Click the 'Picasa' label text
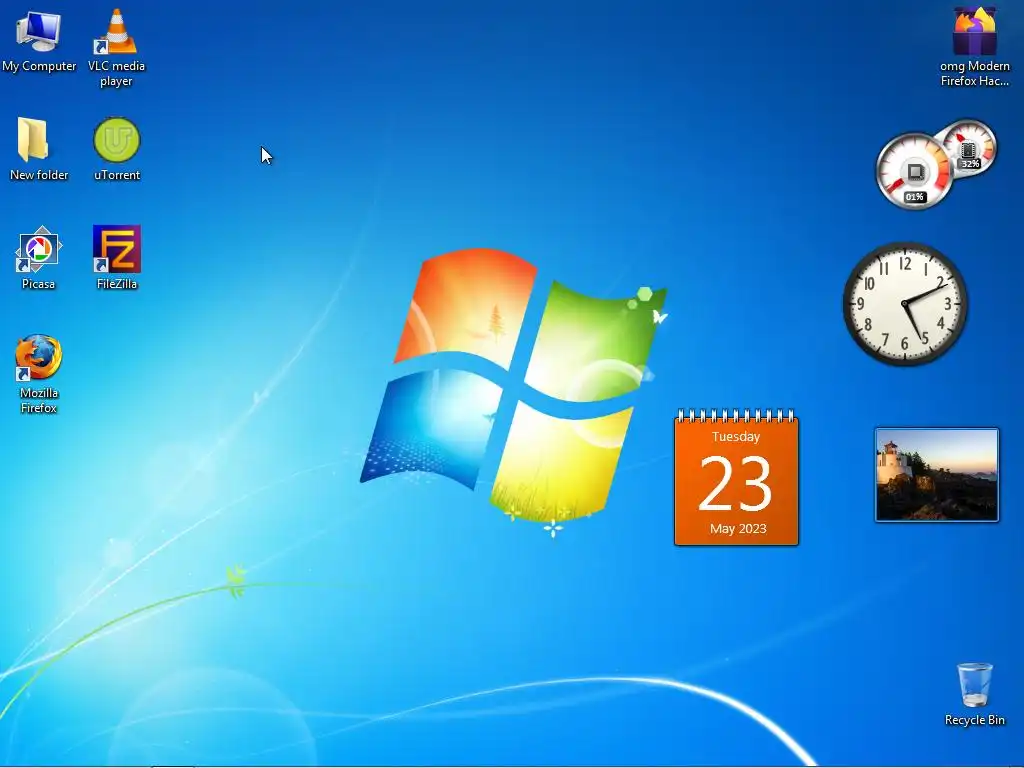 click(x=39, y=284)
